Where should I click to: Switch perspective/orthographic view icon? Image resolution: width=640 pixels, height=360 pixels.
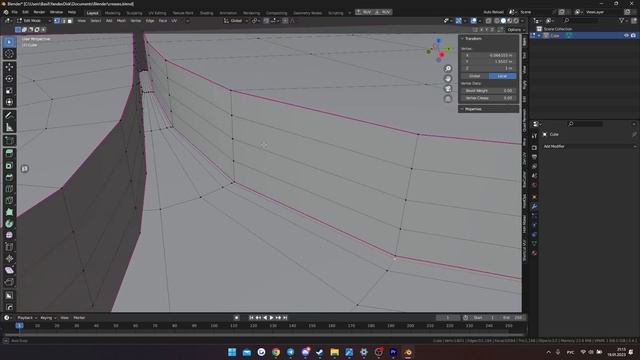(x=448, y=99)
